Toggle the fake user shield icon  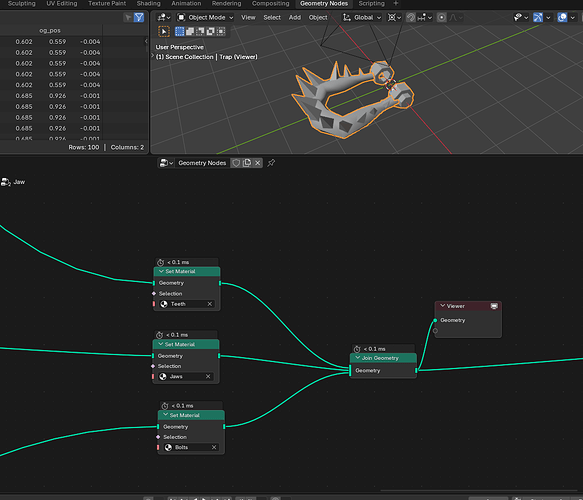[236, 163]
